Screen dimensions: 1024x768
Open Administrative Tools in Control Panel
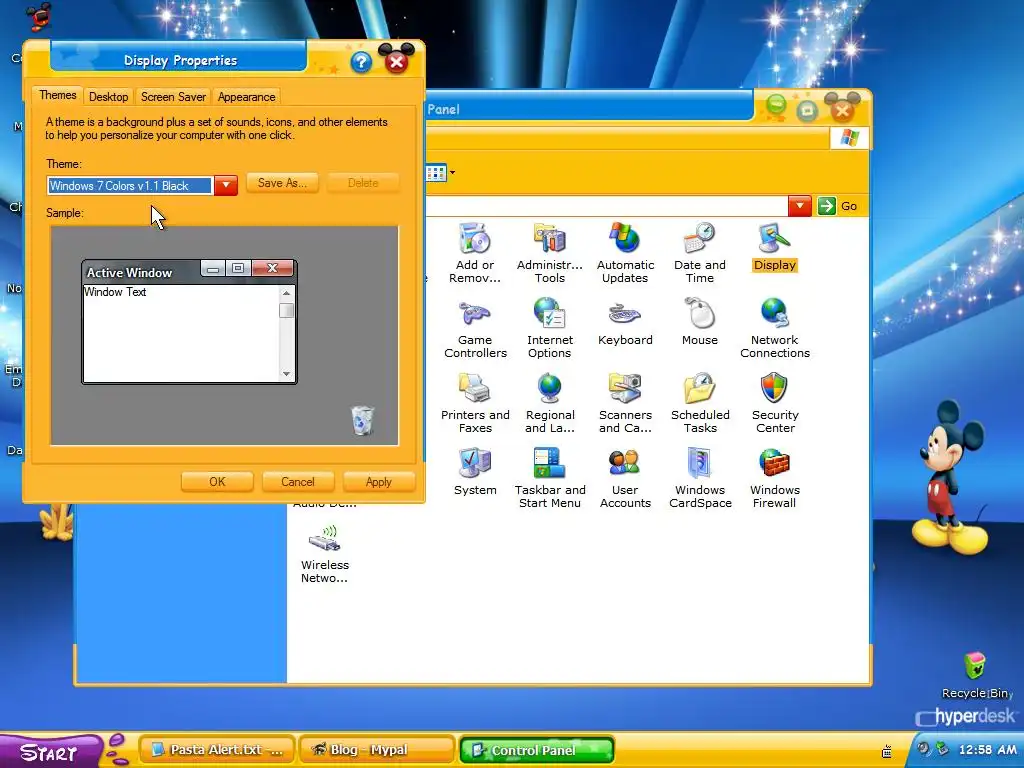click(x=550, y=252)
